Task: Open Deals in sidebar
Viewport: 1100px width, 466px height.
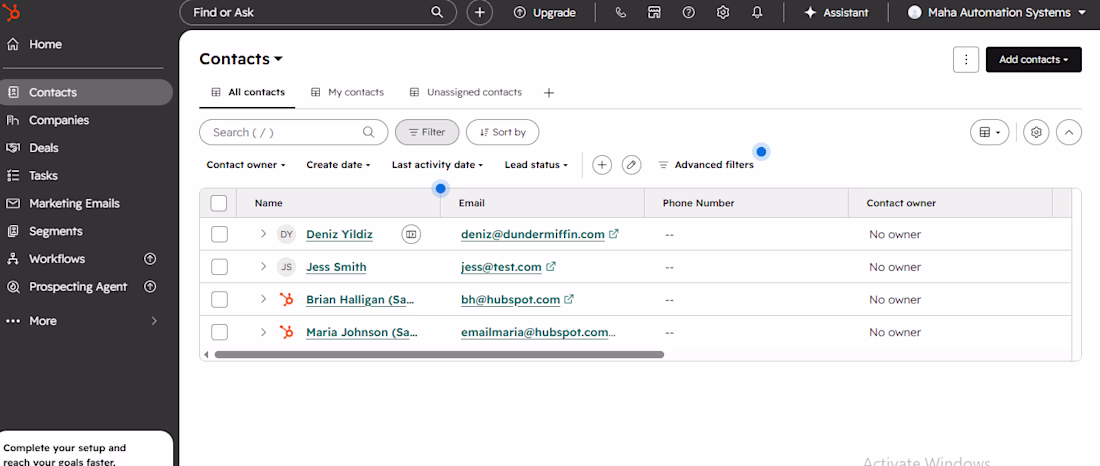Action: (43, 148)
